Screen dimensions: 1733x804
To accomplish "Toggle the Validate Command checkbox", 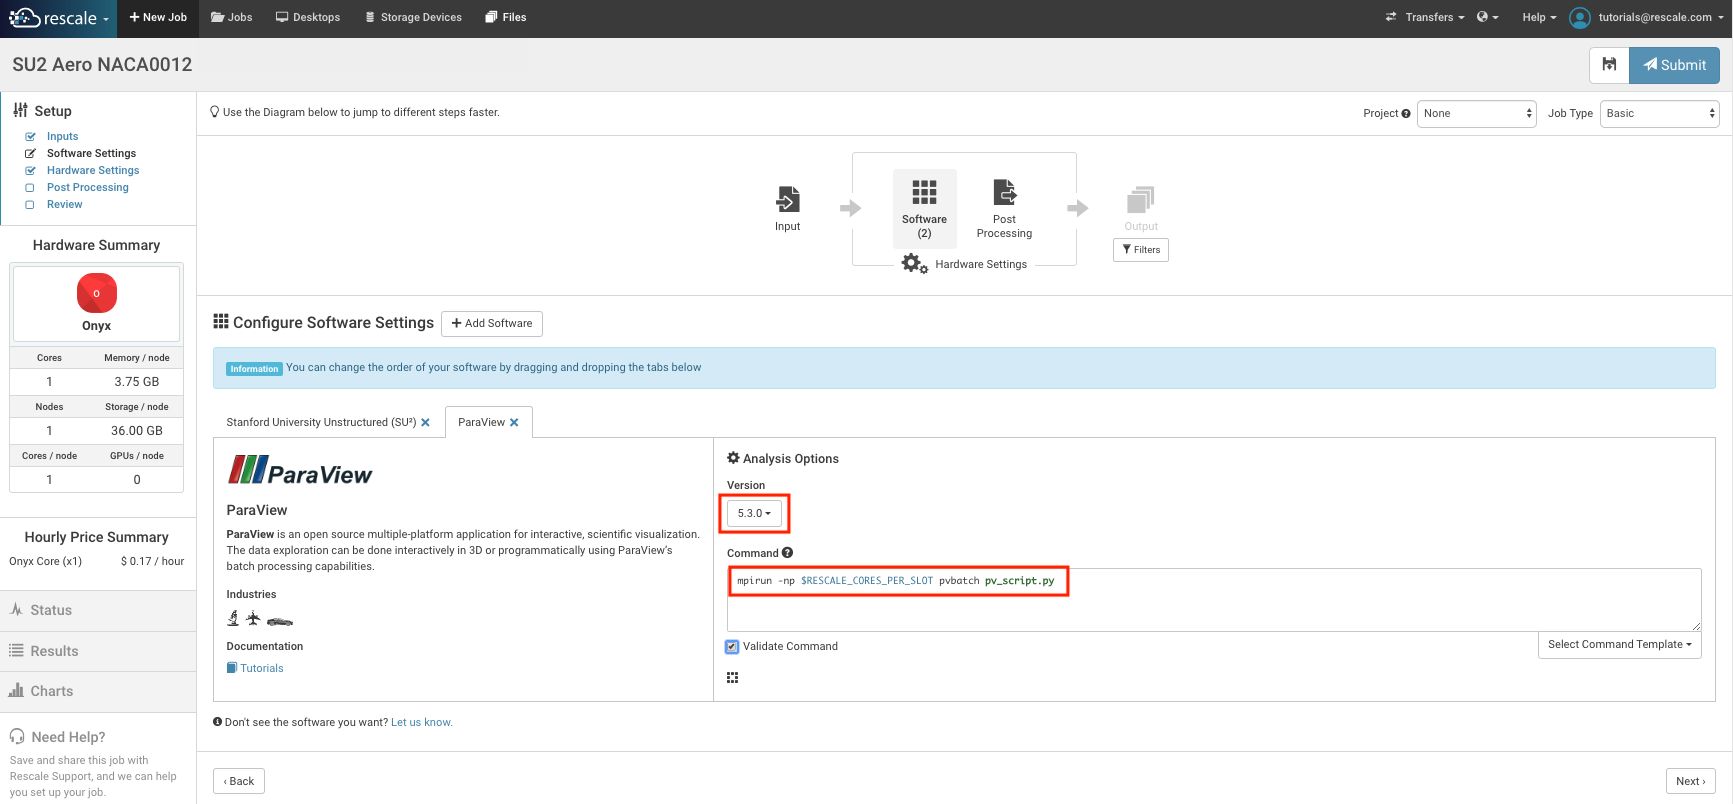I will coord(732,647).
